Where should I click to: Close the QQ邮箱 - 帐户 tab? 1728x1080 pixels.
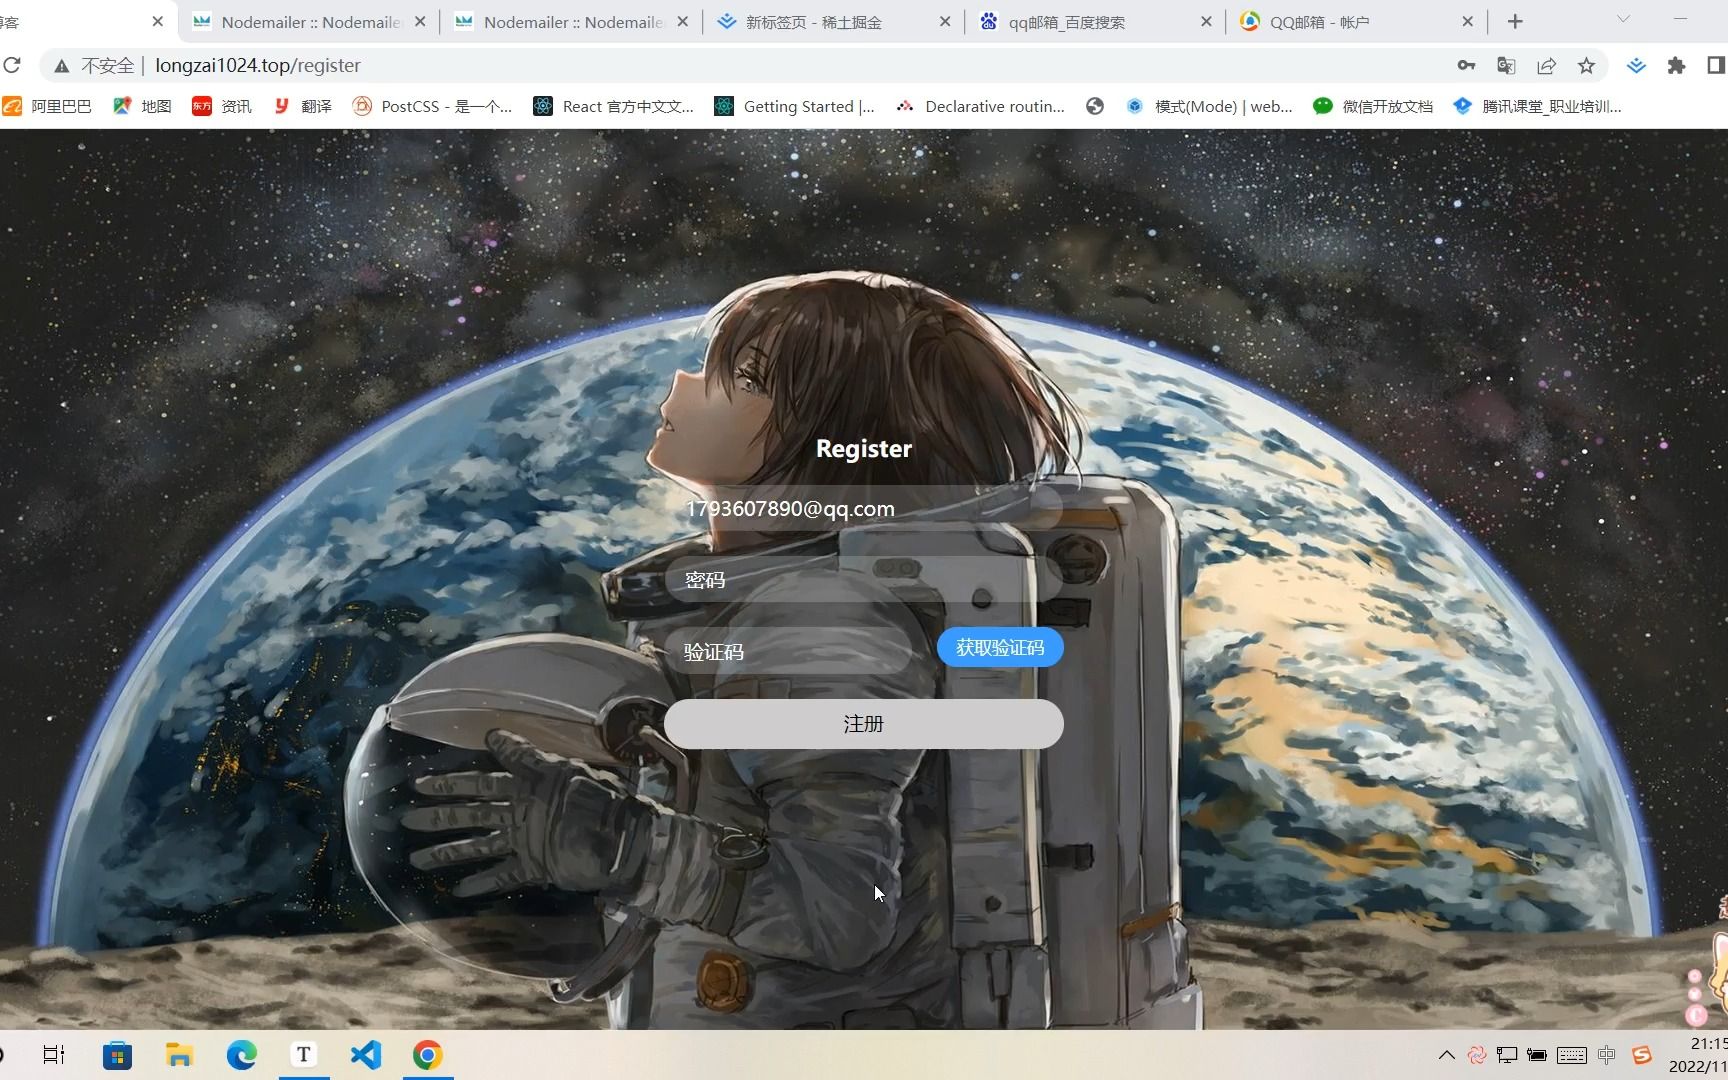pos(1468,21)
